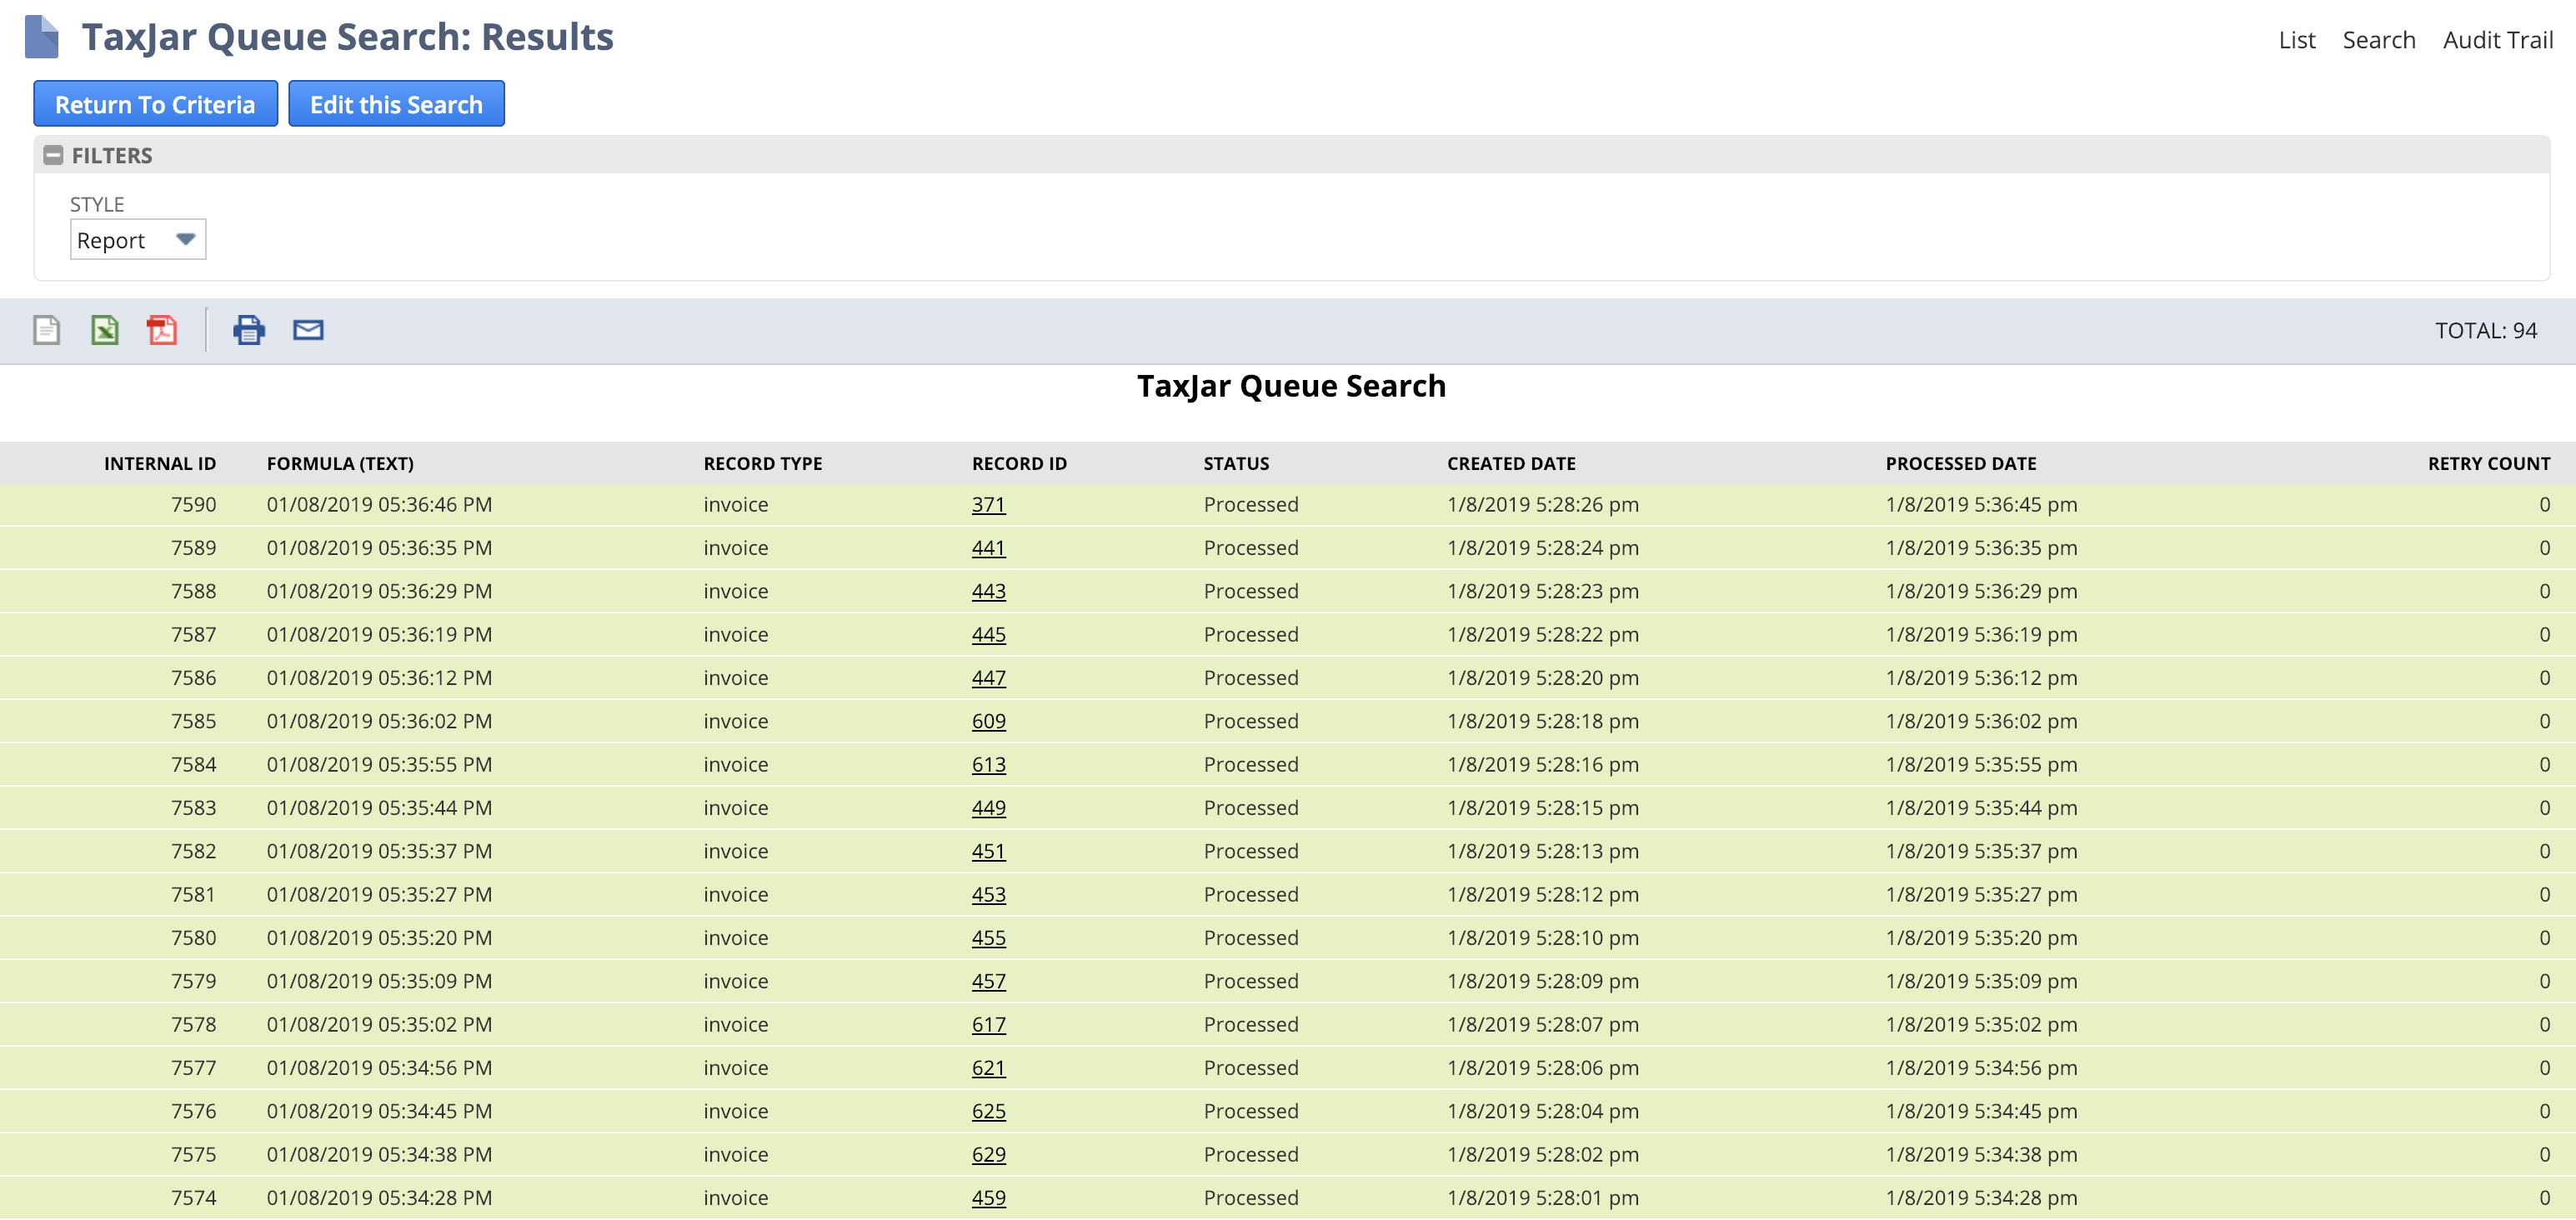Print the search results
Screen dimensions: 2576x1220
pyautogui.click(x=249, y=330)
